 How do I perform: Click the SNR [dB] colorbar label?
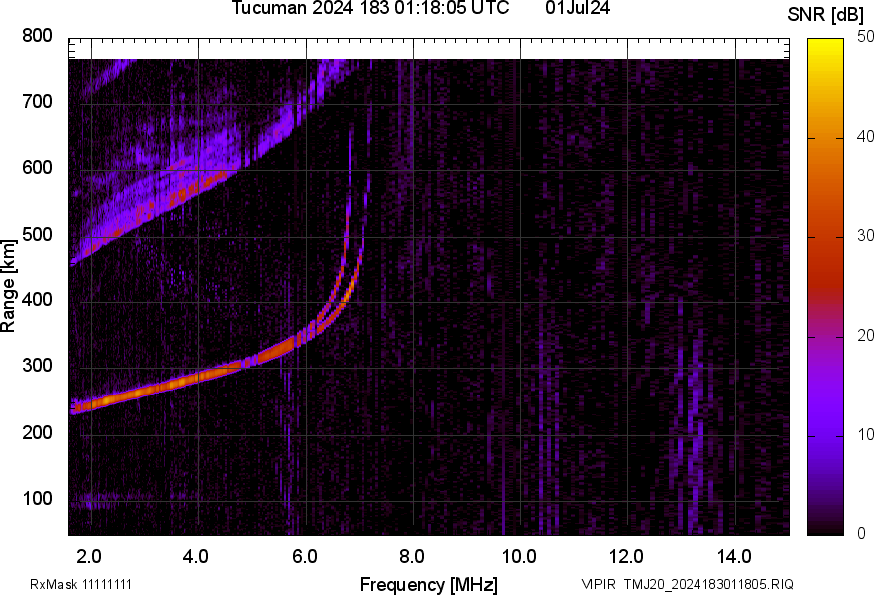pyautogui.click(x=825, y=15)
